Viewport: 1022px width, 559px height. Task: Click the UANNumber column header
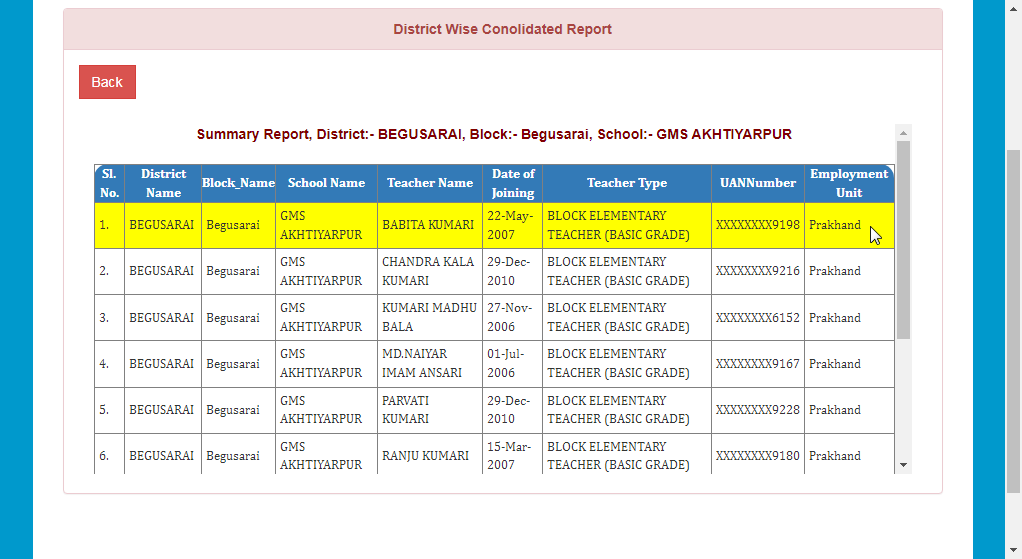click(x=758, y=183)
